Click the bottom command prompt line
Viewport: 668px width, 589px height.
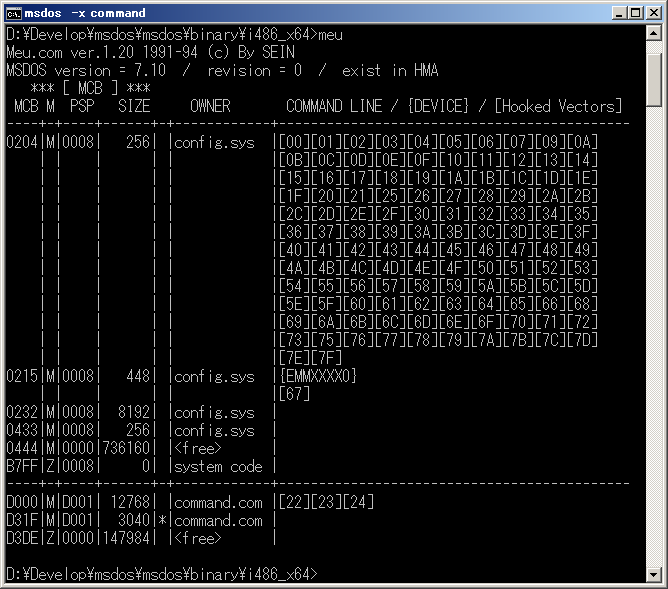coord(162,575)
